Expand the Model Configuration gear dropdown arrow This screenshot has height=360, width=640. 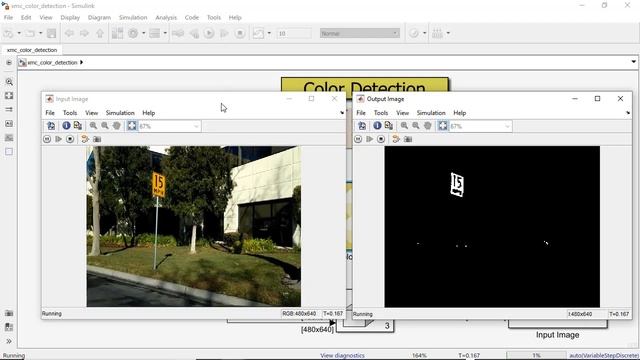[143, 33]
